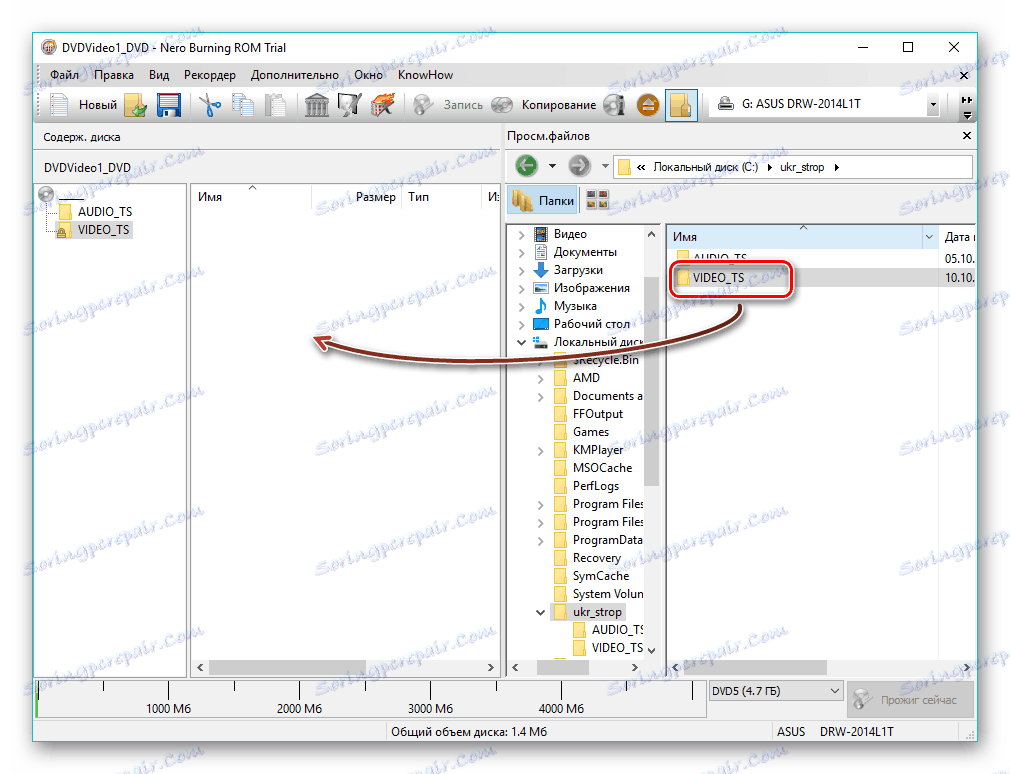Collapse the ukr_strop tree node
The image size is (1010, 774).
coord(540,612)
